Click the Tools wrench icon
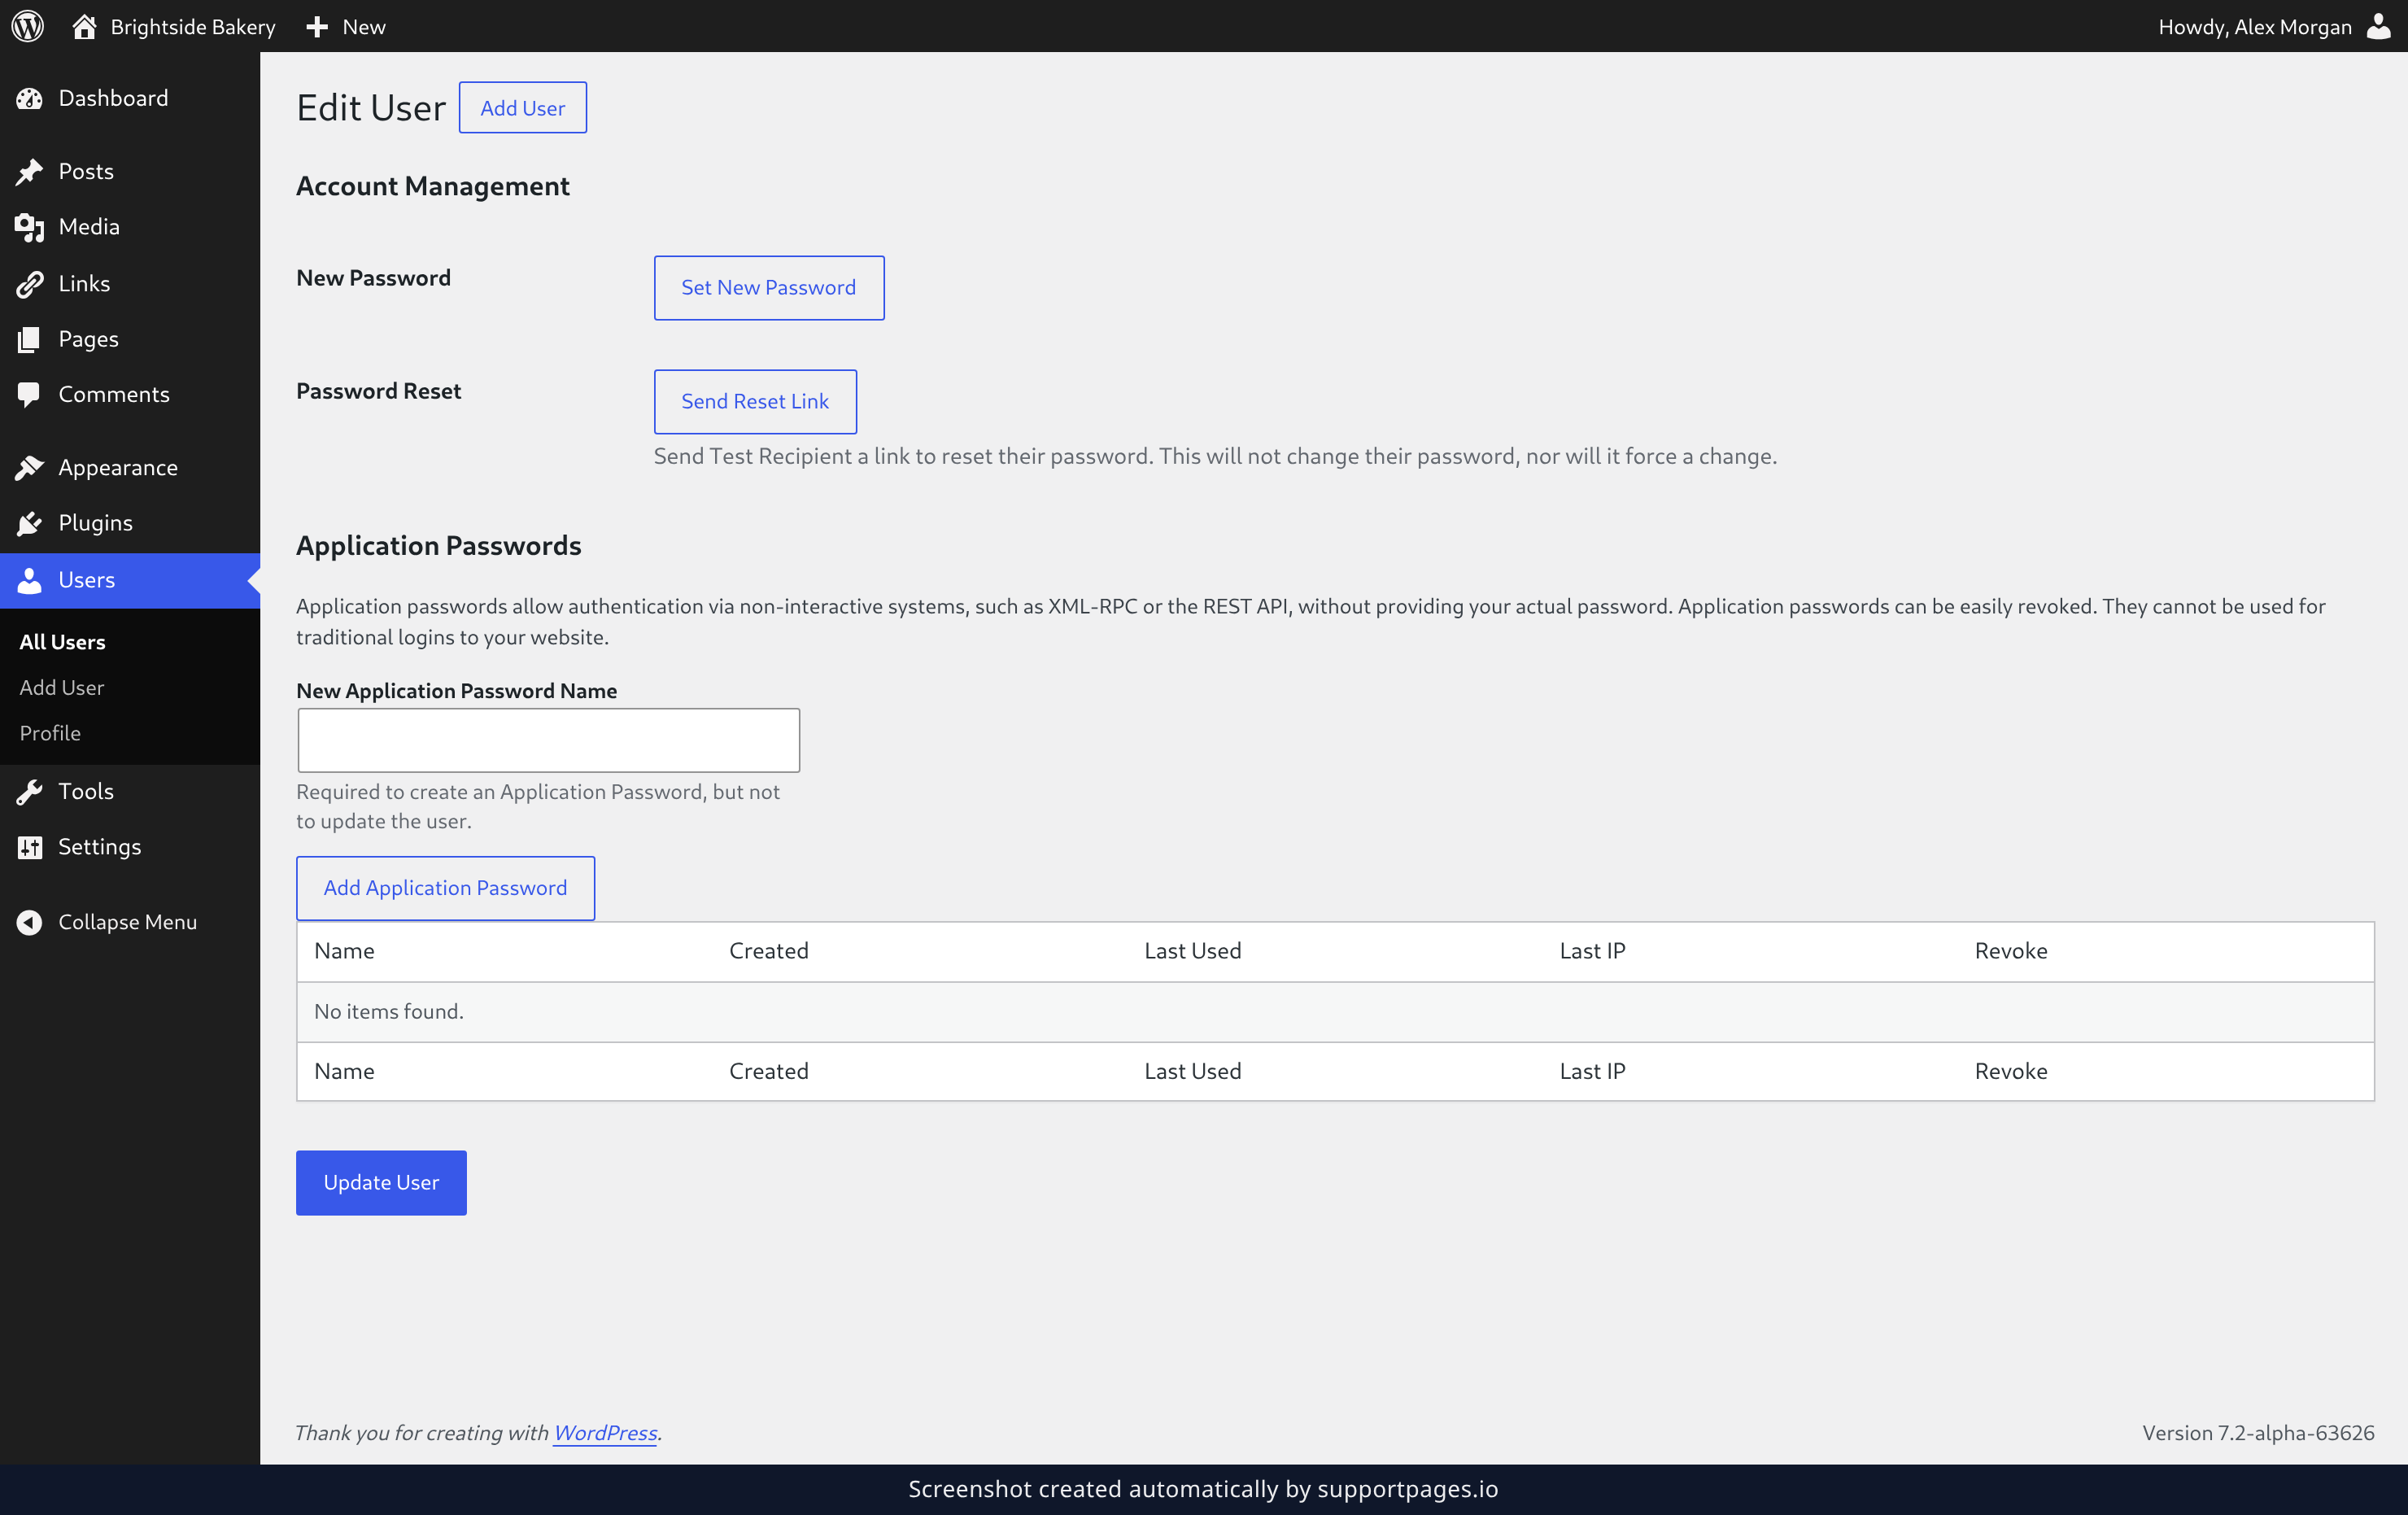 [x=29, y=792]
